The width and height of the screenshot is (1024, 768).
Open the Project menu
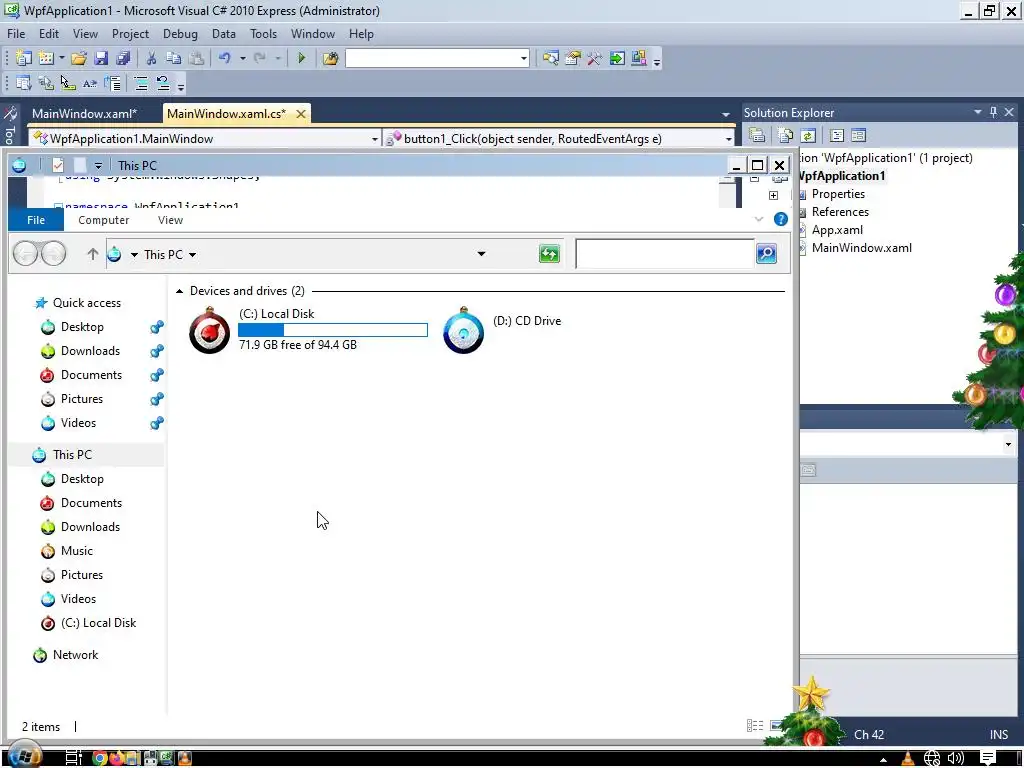(130, 34)
